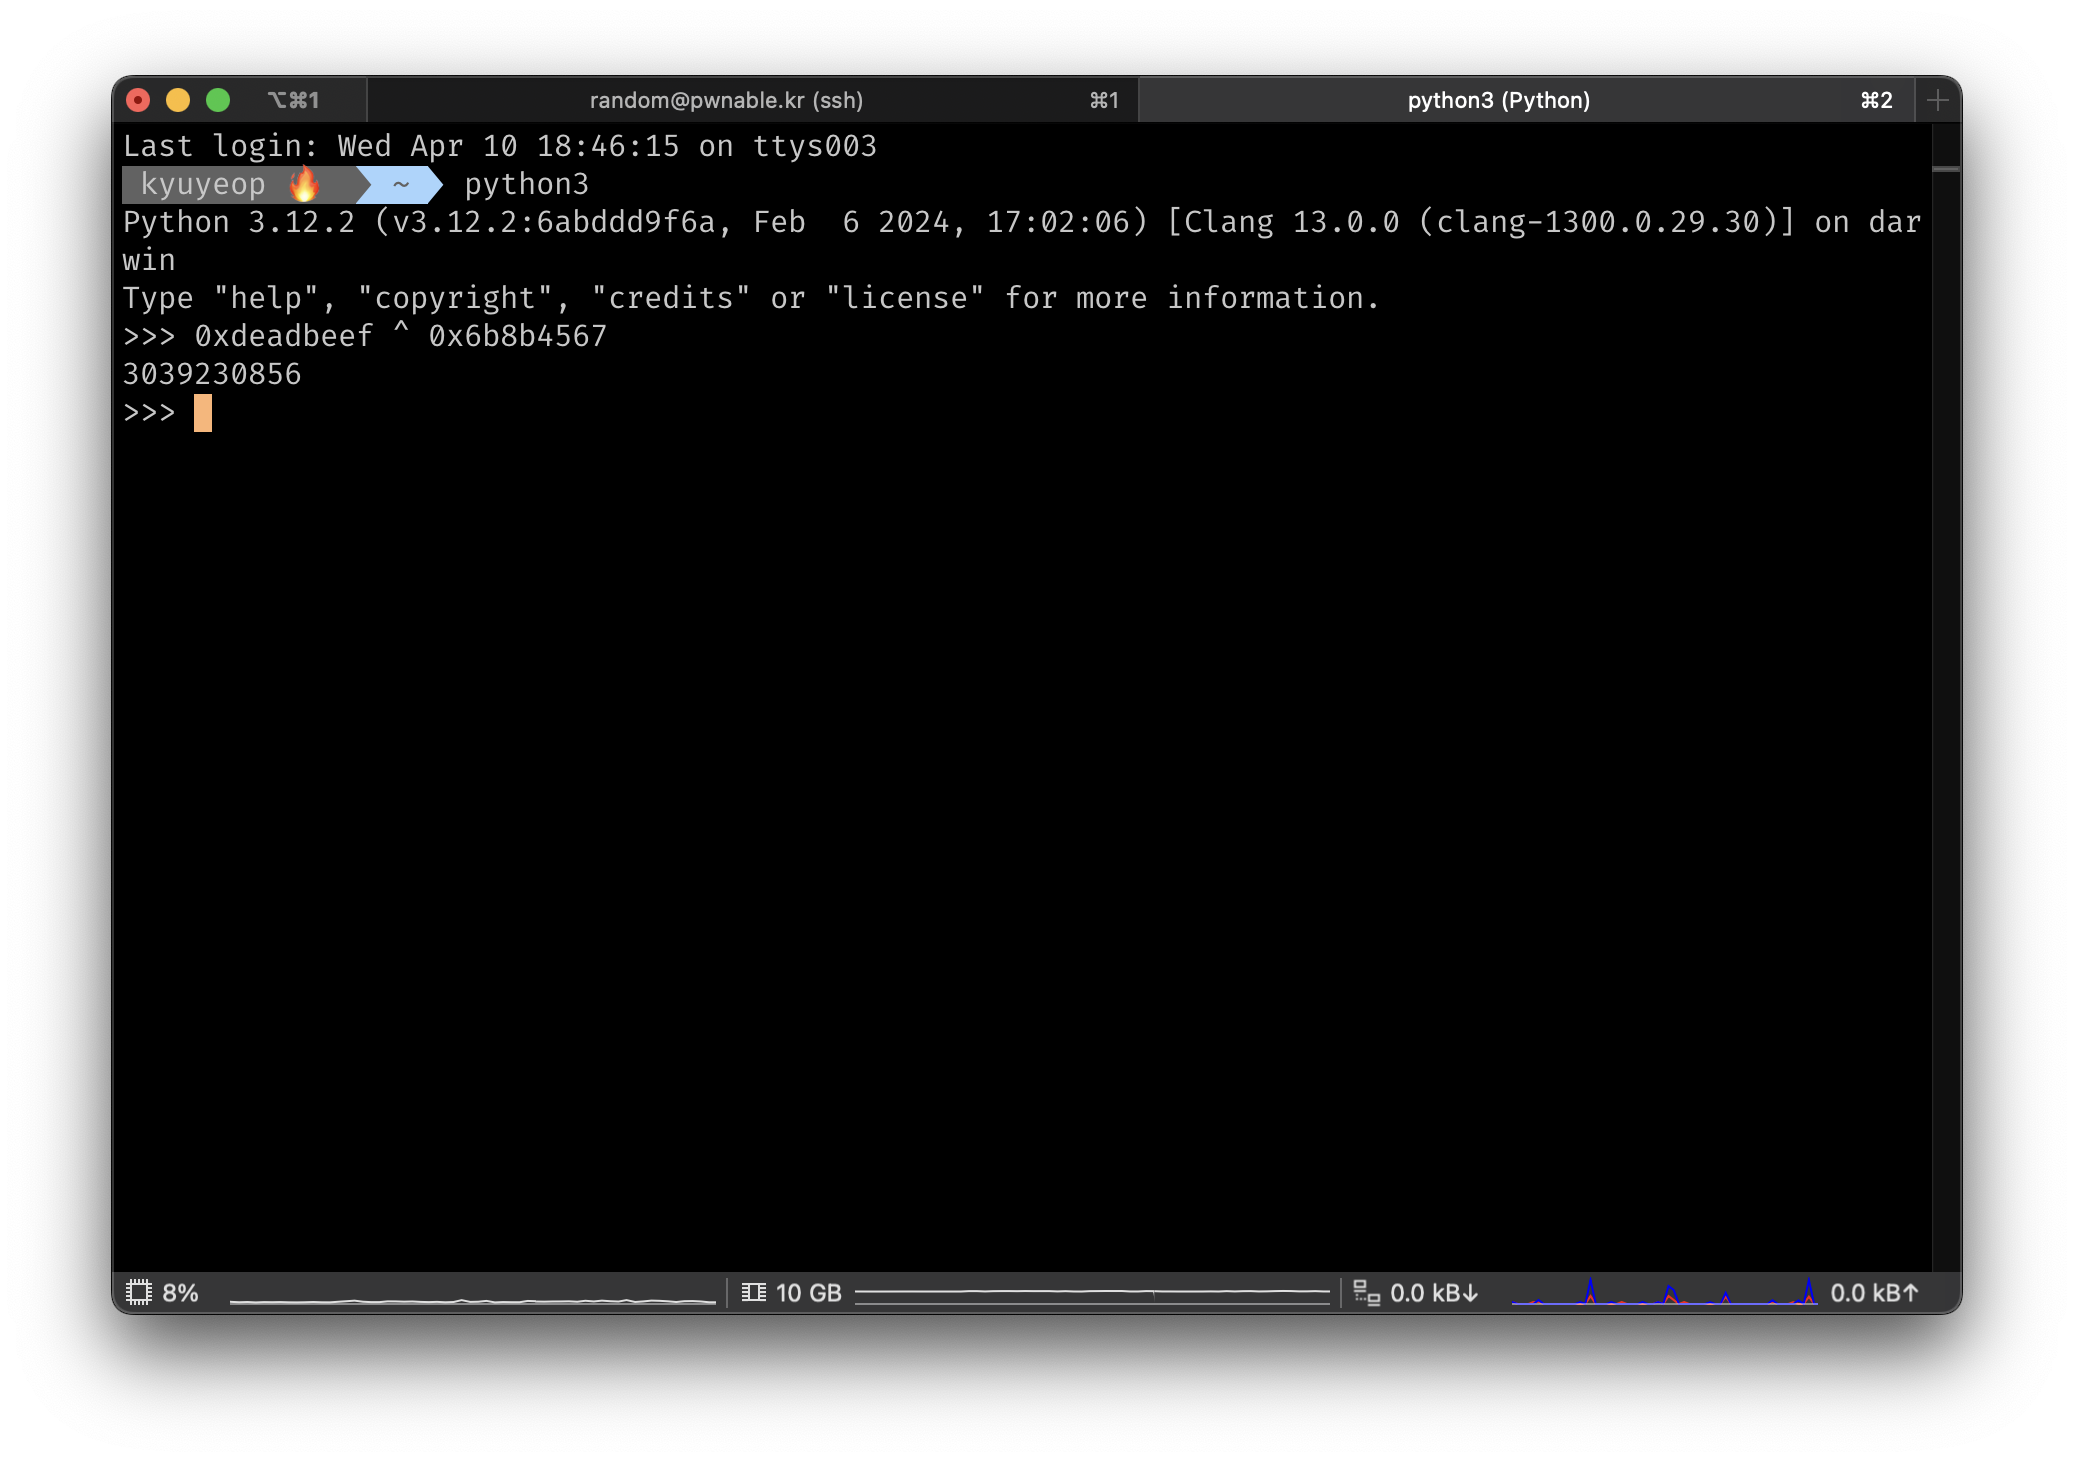Viewport: 2074px width, 1462px height.
Task: Click the network icon before 0.0 kB↓
Action: [x=1366, y=1292]
